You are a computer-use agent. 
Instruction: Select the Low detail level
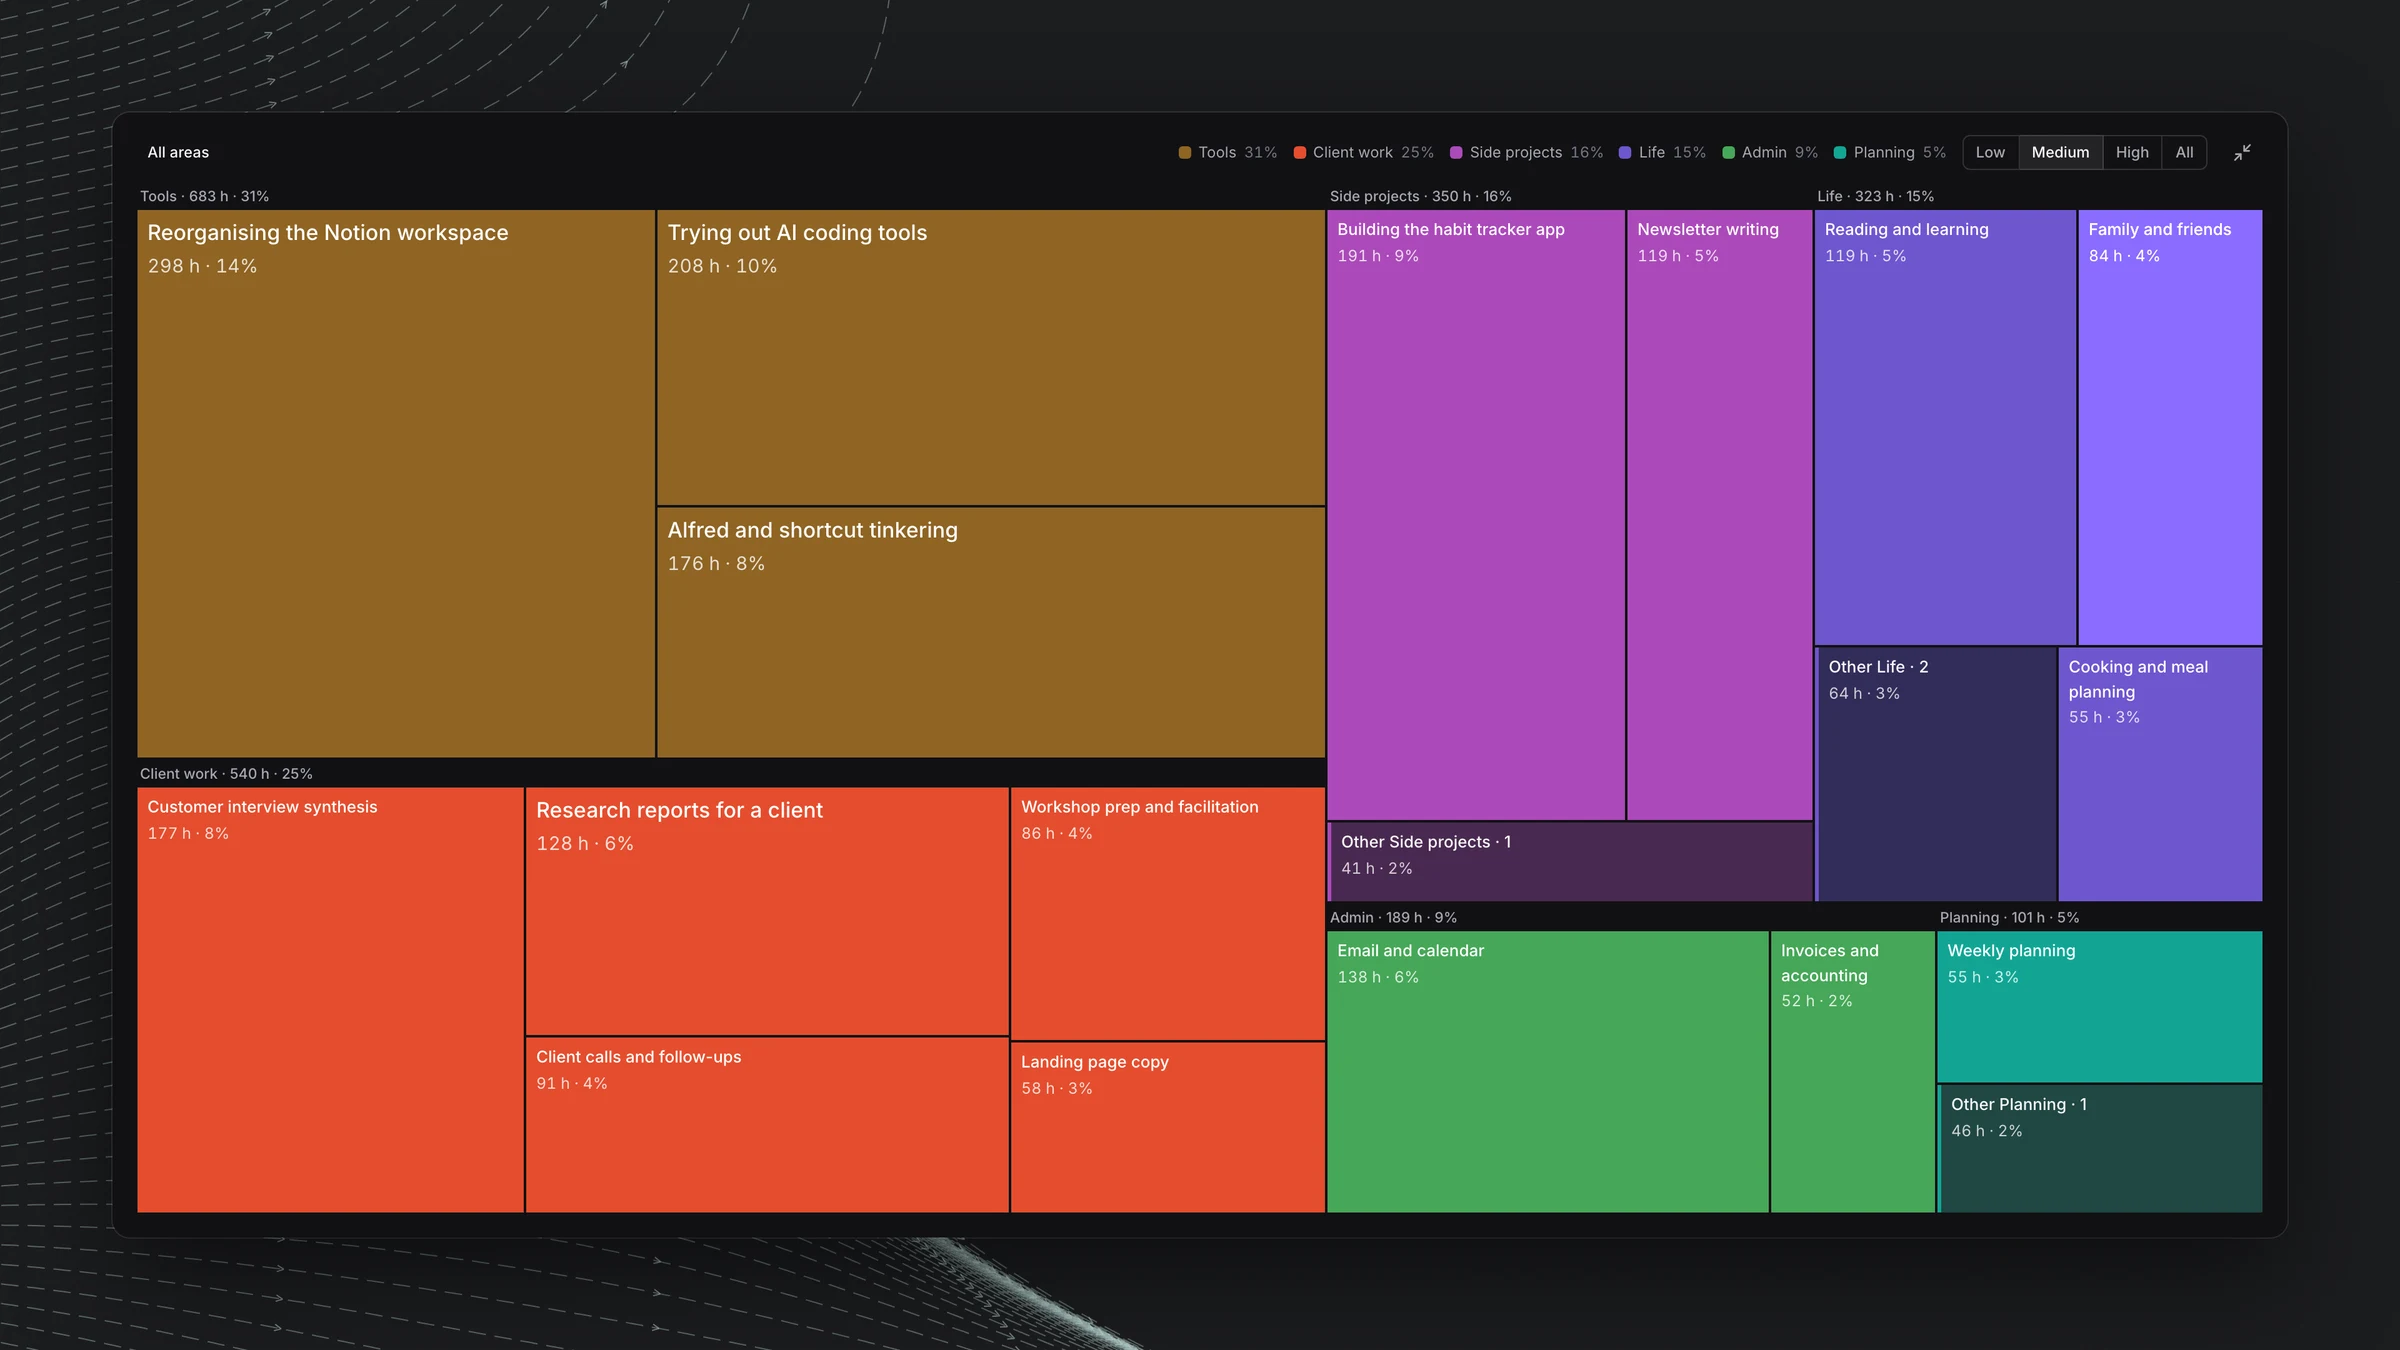[1990, 152]
